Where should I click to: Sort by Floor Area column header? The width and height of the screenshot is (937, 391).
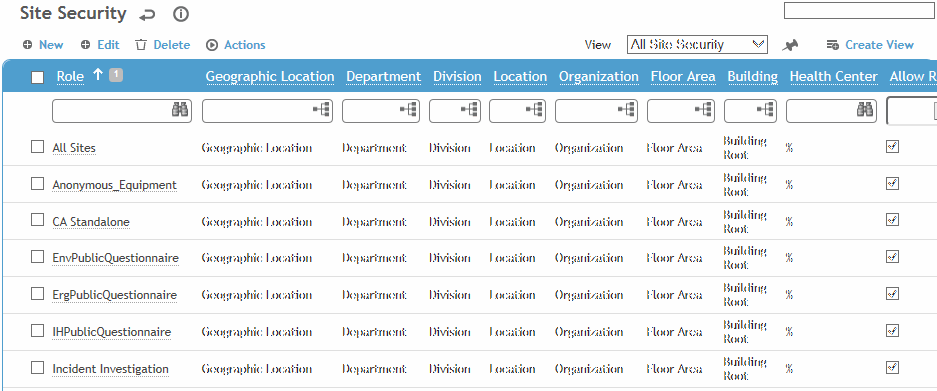[x=683, y=77]
